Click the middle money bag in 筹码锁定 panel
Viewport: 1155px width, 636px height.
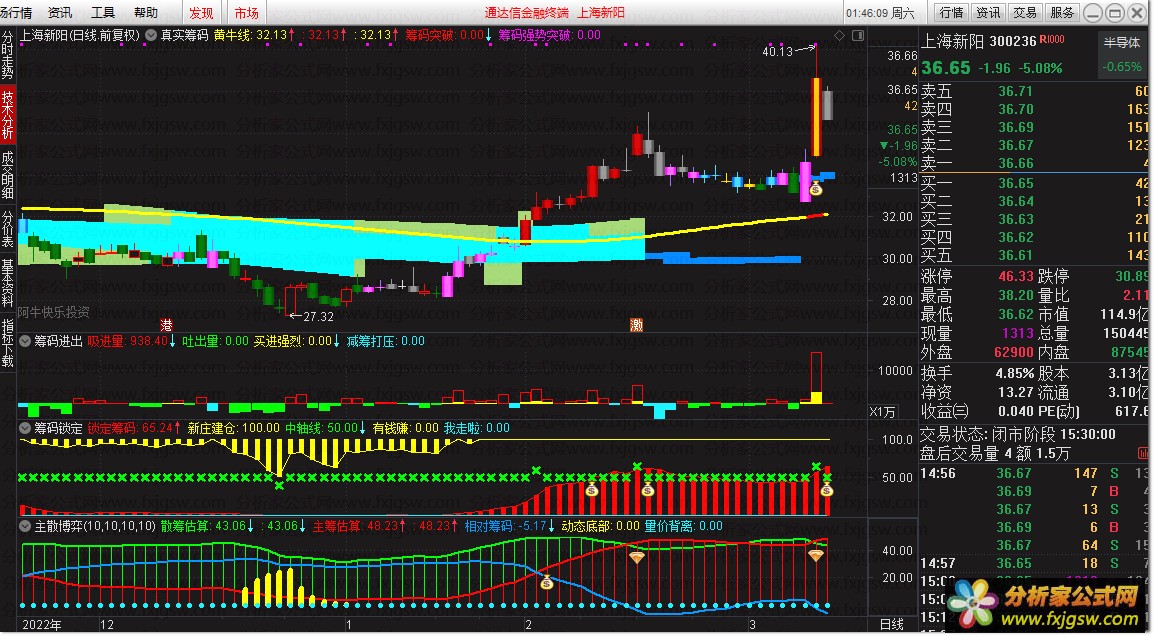click(647, 489)
